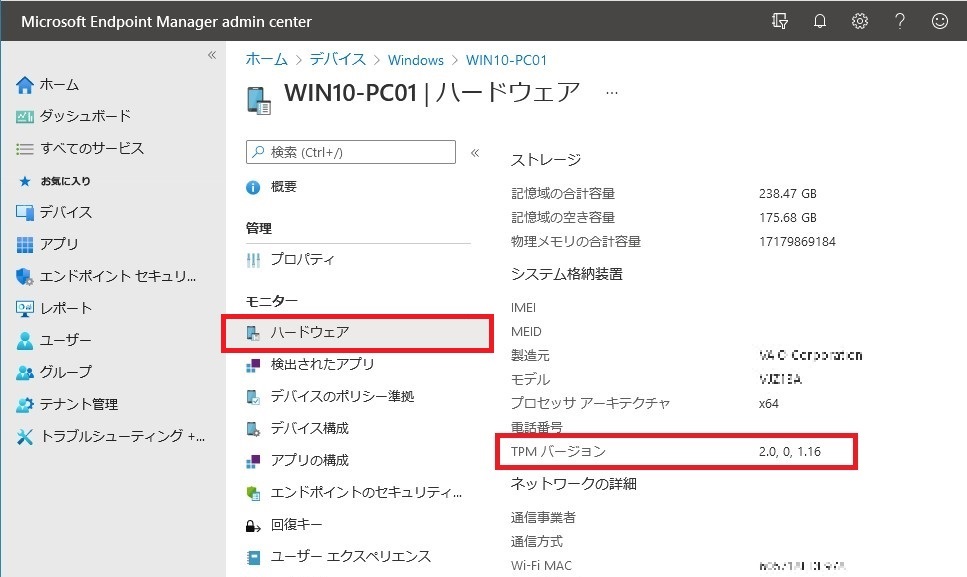Click the エンドポイント セキュリティ shield icon
The image size is (967, 577).
pos(25,277)
